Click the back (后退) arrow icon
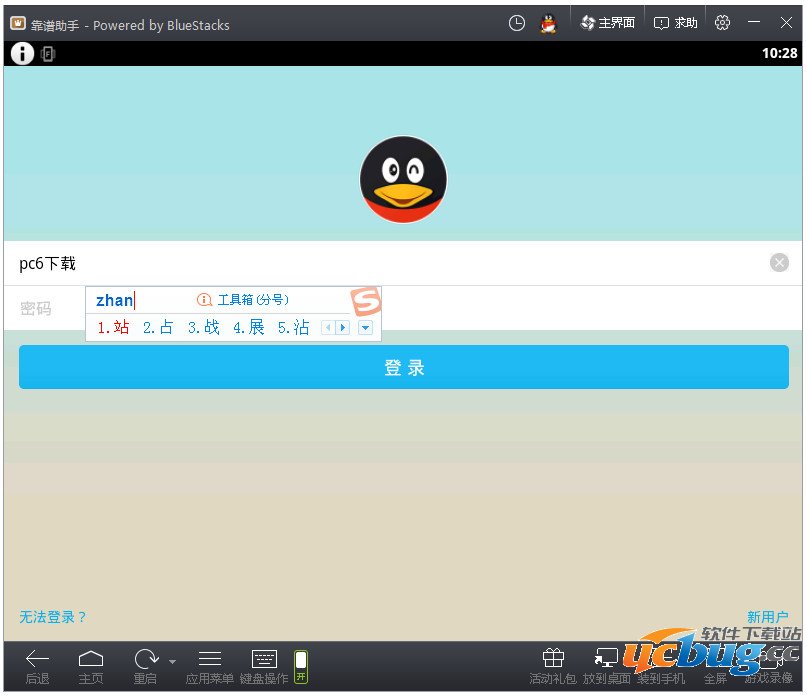The width and height of the screenshot is (807, 696). point(37,658)
